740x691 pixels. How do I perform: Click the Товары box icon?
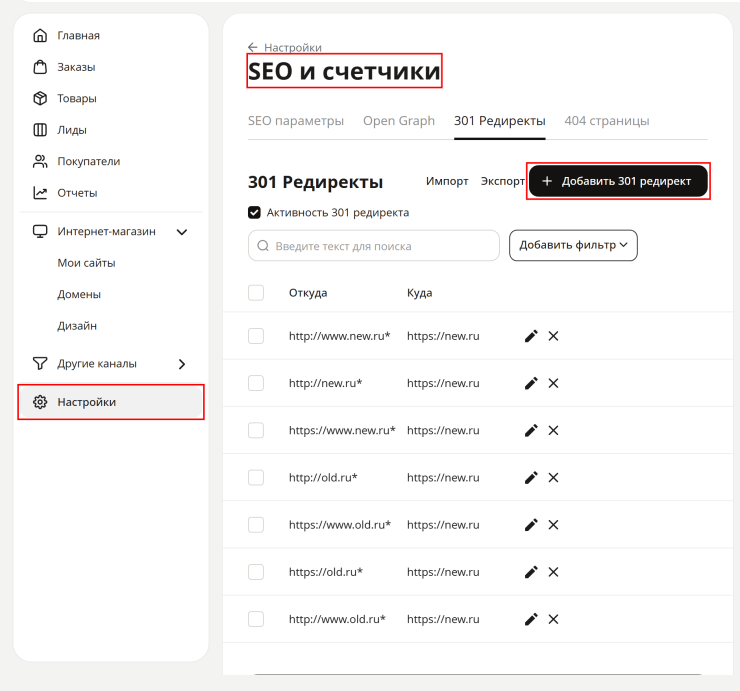click(40, 98)
